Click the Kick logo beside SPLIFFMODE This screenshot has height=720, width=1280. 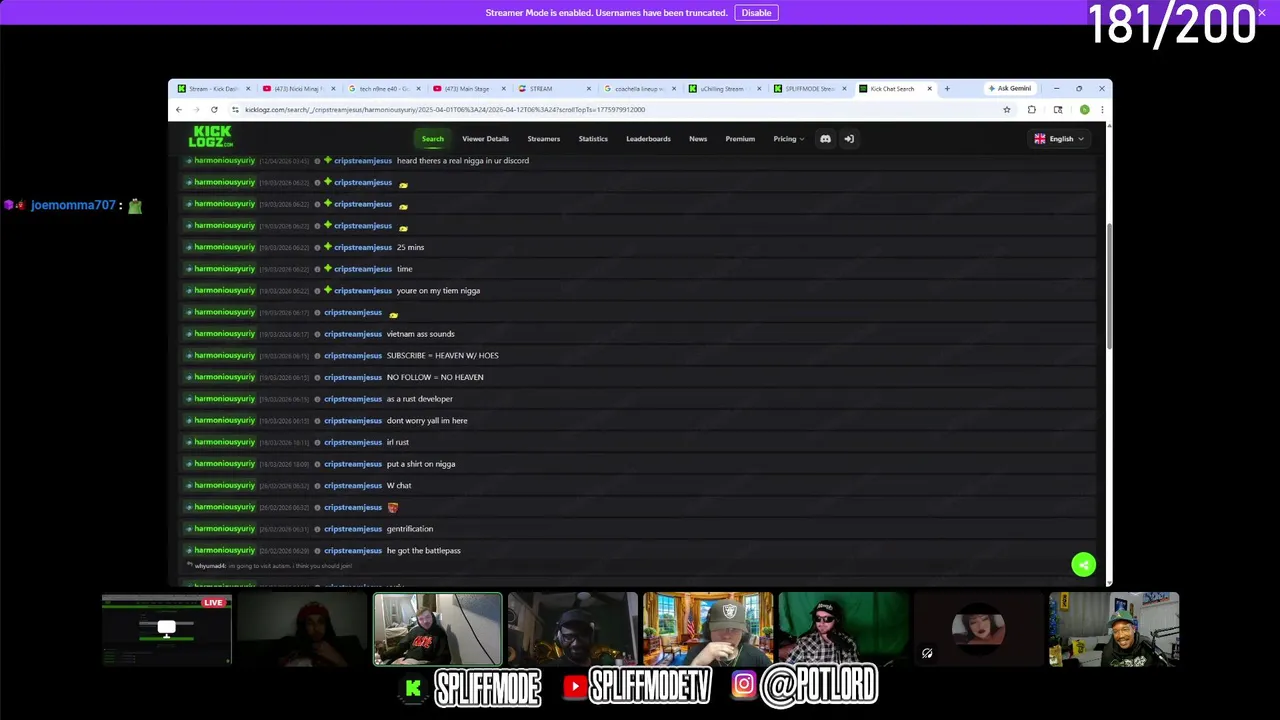click(414, 687)
